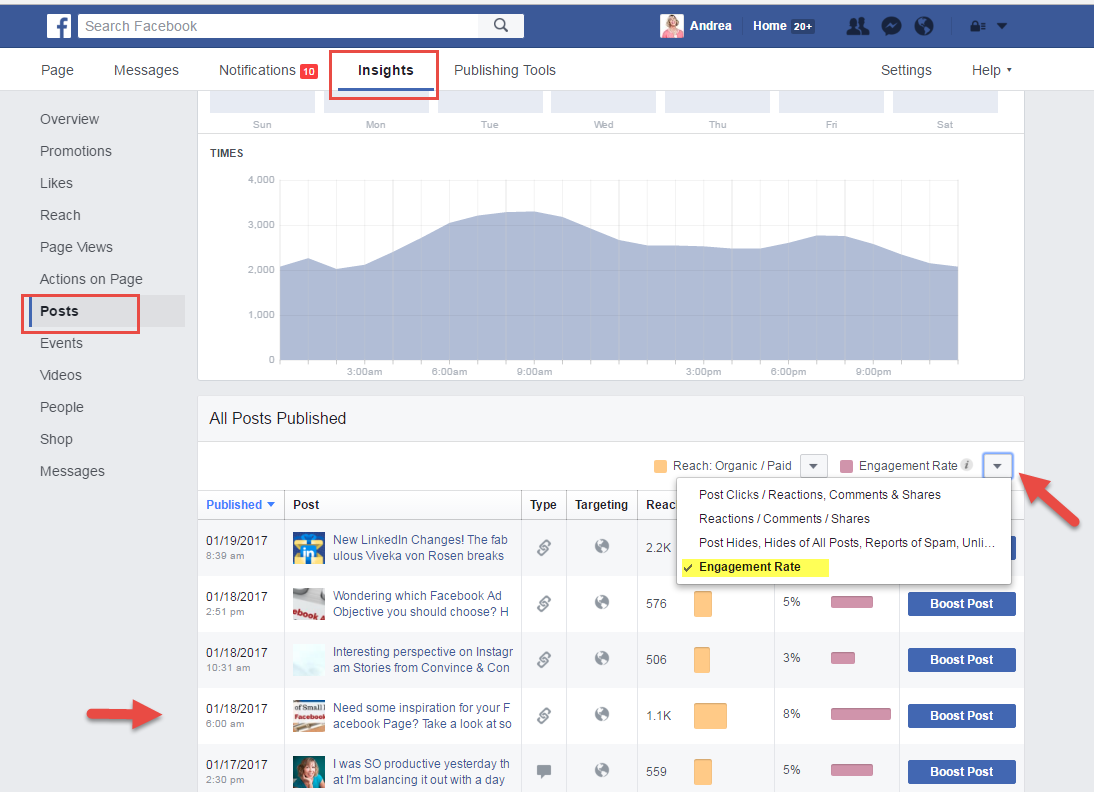The width and height of the screenshot is (1094, 792).
Task: Click the privacy shortcuts lock icon
Action: pyautogui.click(x=977, y=26)
